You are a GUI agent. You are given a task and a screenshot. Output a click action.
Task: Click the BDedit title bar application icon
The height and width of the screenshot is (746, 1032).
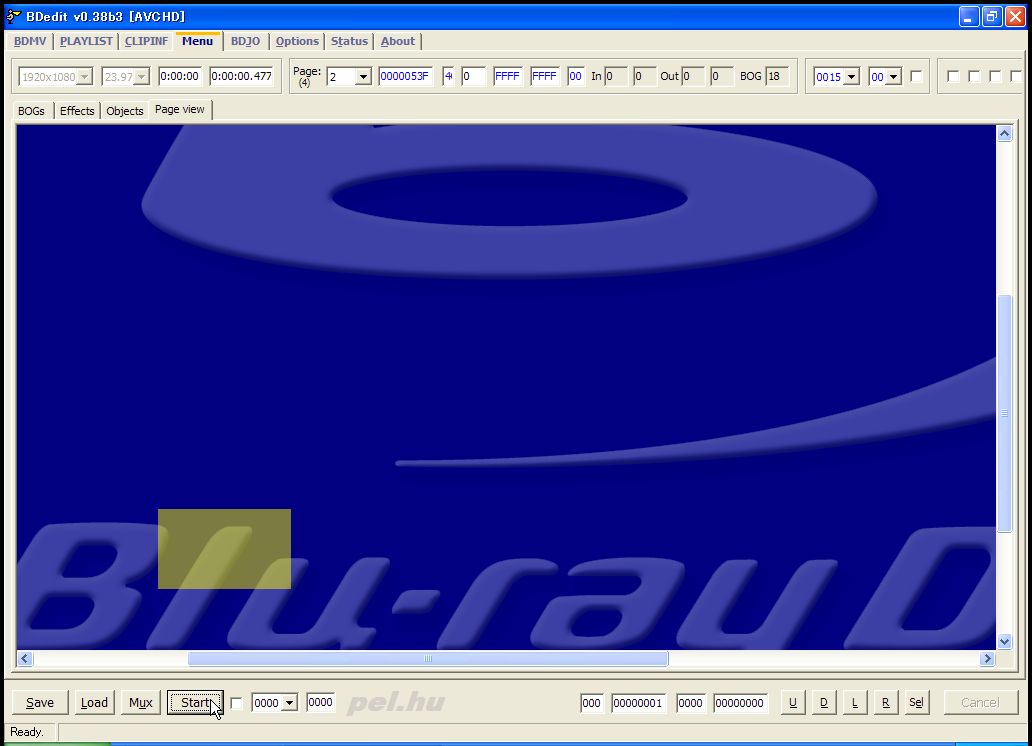tap(13, 16)
